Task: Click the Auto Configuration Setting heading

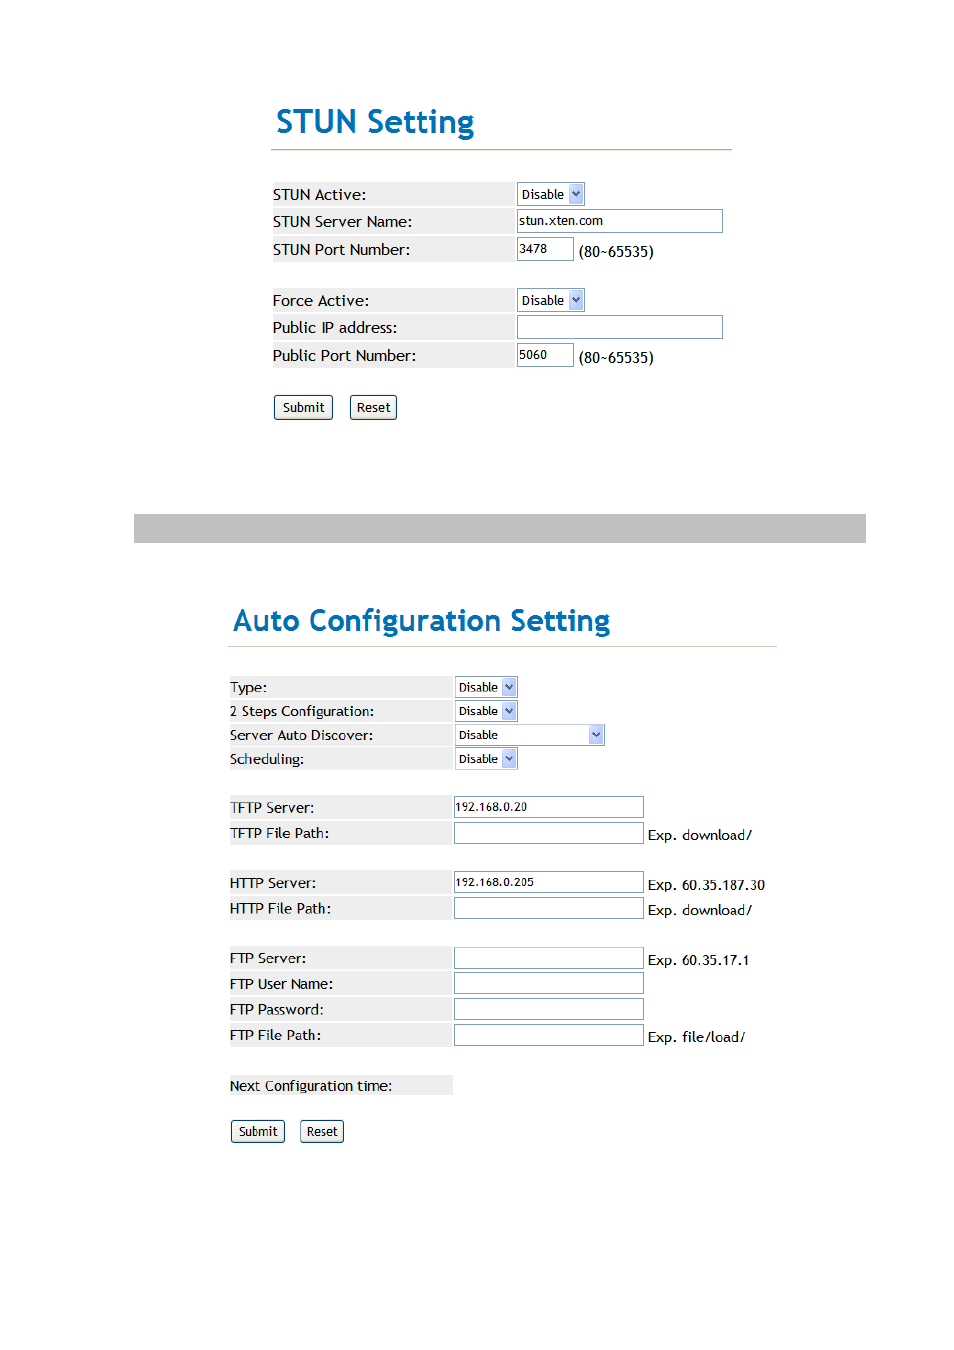Action: pos(421,621)
